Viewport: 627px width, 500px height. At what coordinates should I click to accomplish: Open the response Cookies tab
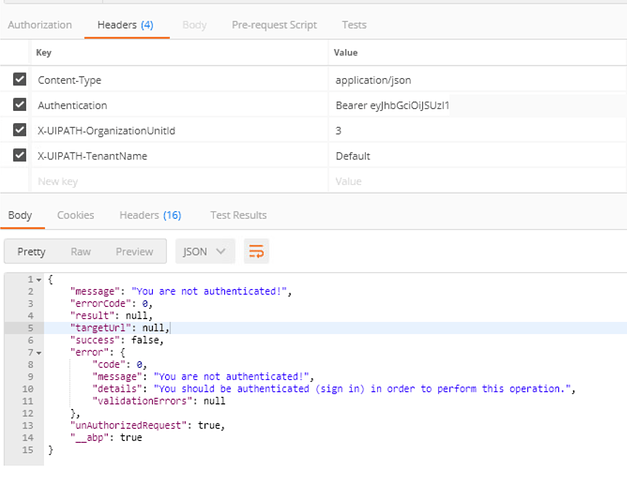click(75, 215)
